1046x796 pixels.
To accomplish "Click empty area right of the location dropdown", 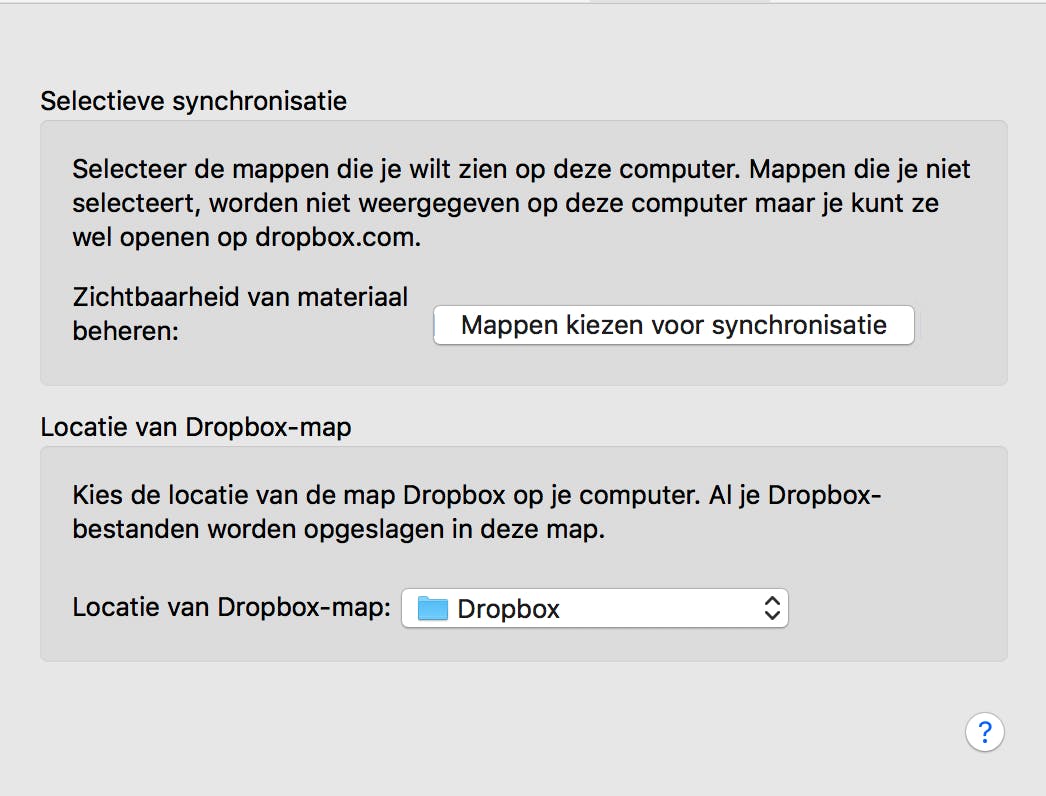I will [895, 608].
